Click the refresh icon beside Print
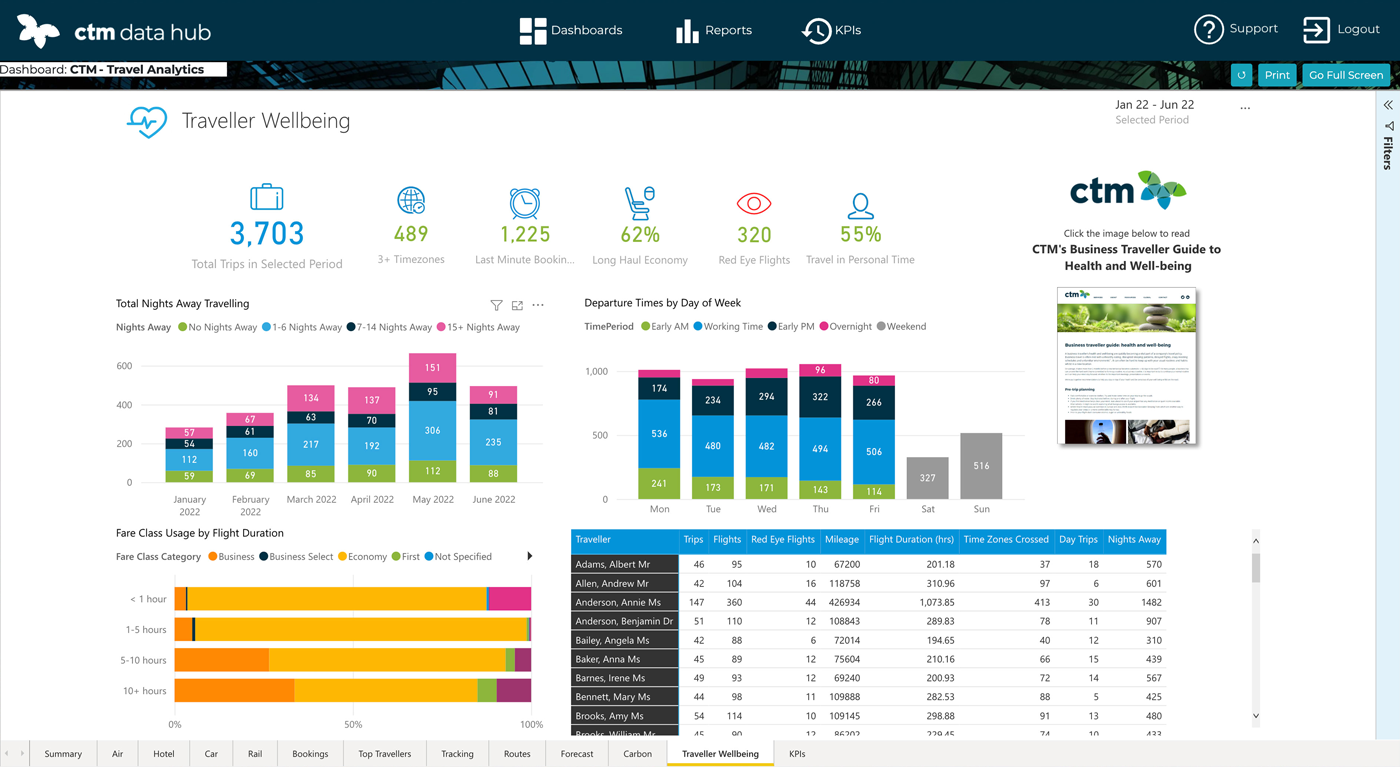The width and height of the screenshot is (1400, 767). [x=1241, y=75]
